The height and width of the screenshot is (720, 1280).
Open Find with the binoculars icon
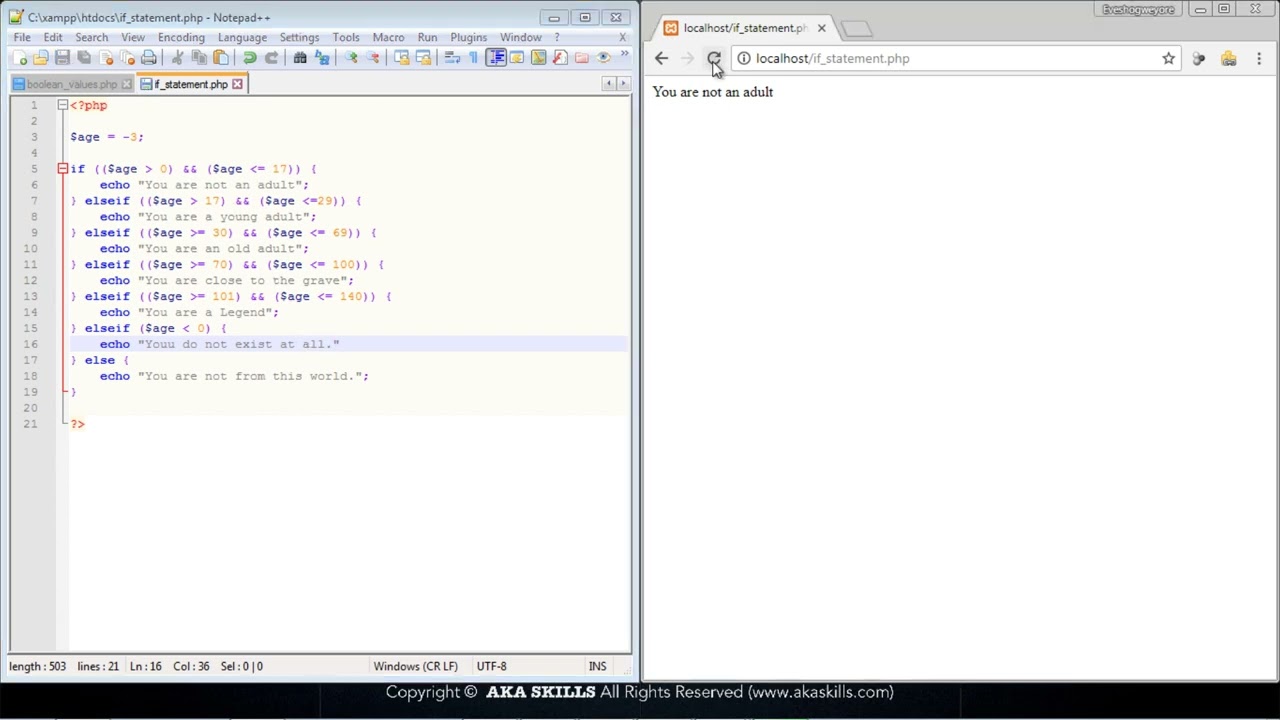300,58
